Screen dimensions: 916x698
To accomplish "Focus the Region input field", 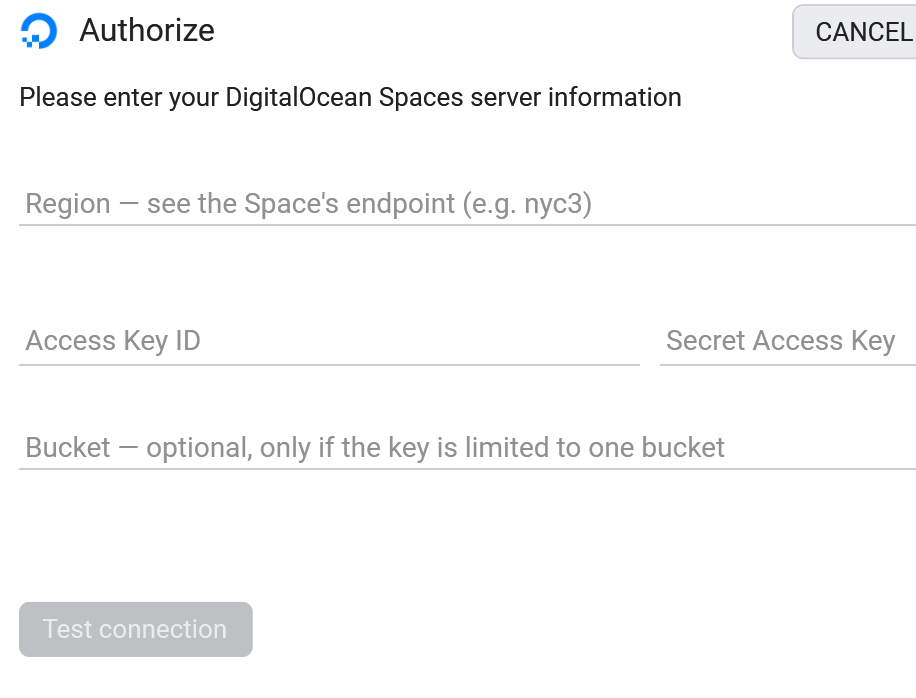I will 467,204.
